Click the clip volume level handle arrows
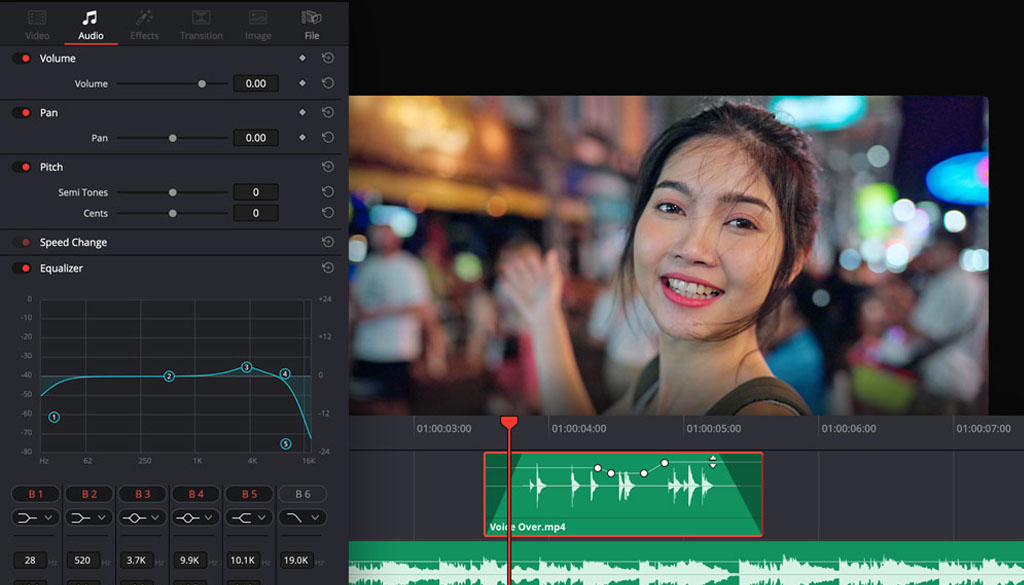This screenshot has width=1024, height=585. coord(712,462)
